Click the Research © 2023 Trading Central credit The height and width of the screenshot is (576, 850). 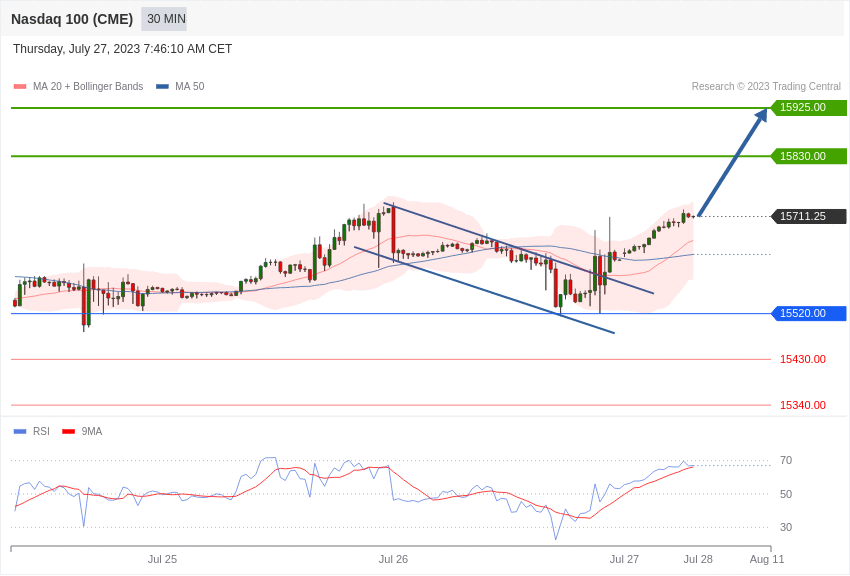pyautogui.click(x=766, y=87)
